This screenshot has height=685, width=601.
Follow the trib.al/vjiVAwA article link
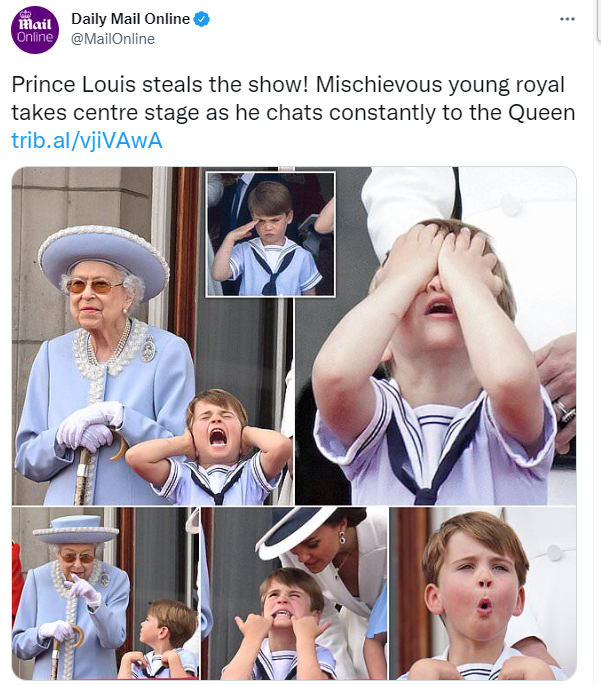coord(87,141)
